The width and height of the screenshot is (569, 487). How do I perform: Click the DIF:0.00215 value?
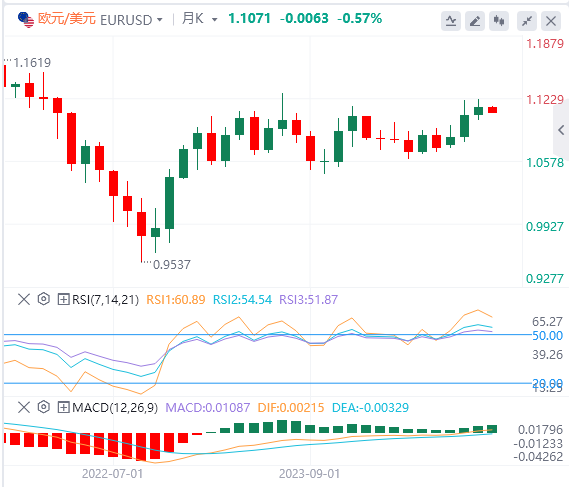[x=291, y=408]
